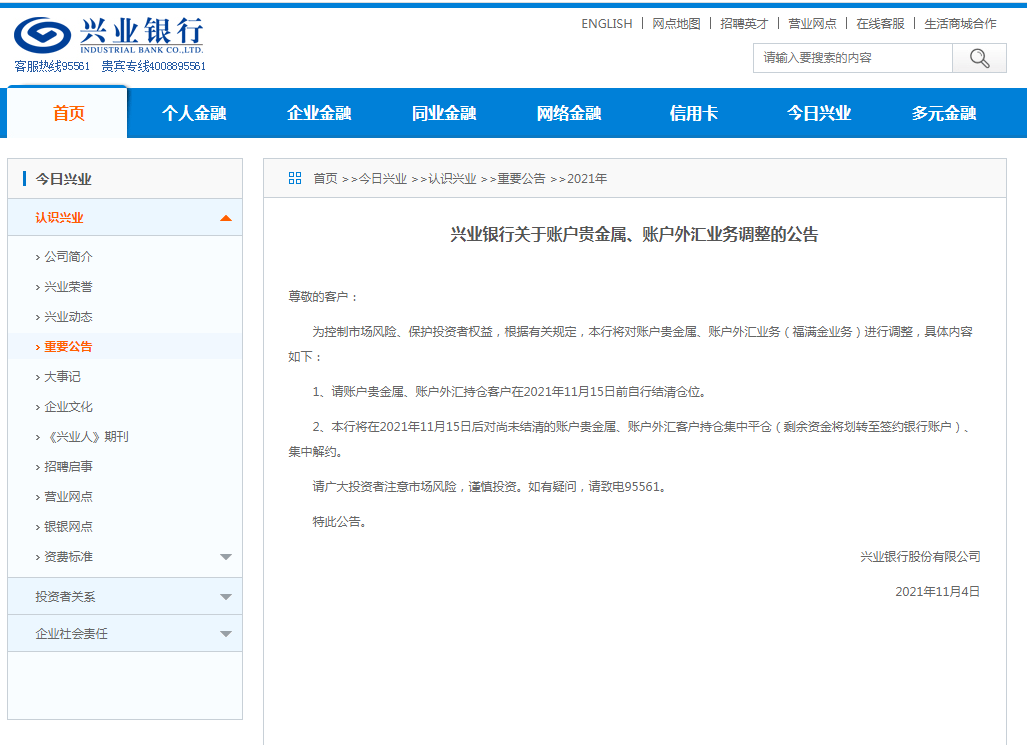1027x745 pixels.
Task: Open the 多元金融 navigation tab
Action: click(944, 113)
